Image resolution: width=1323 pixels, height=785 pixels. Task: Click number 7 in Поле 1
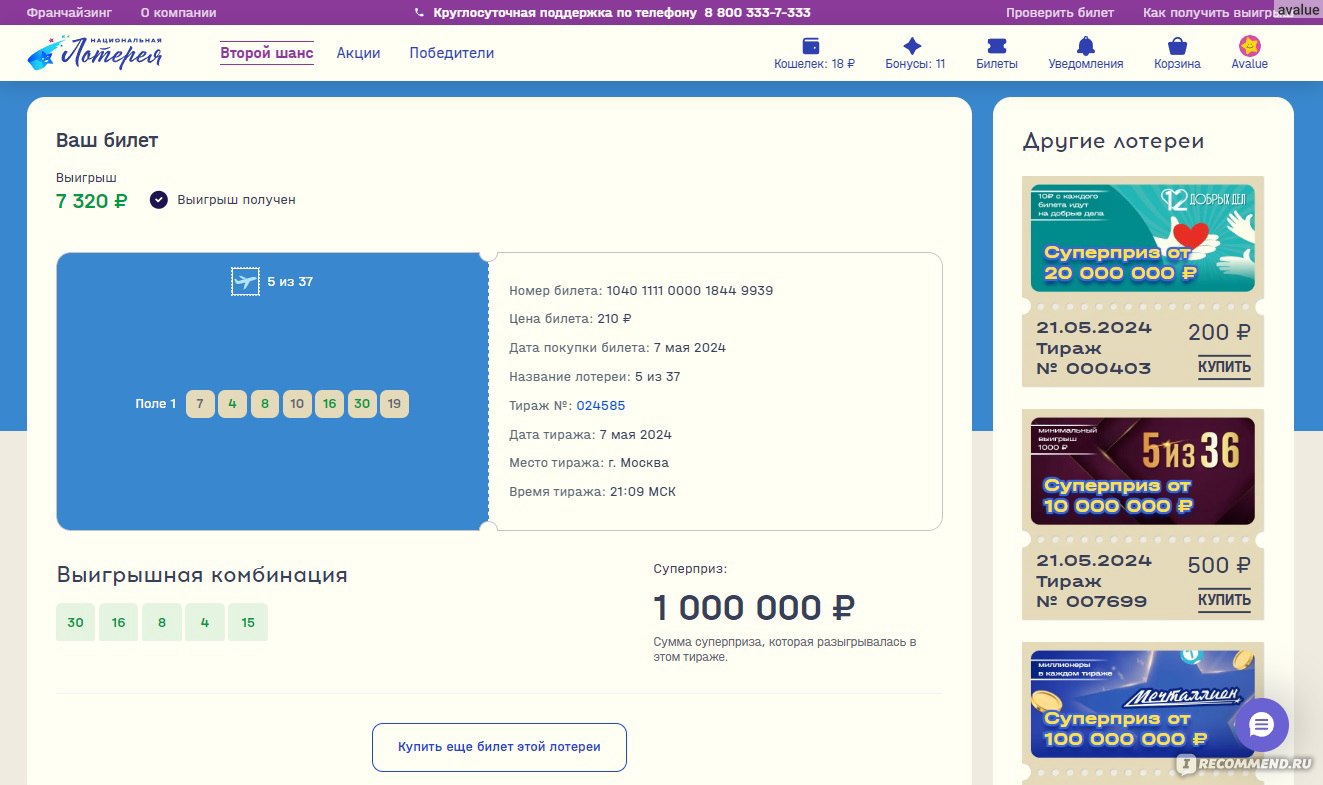coord(200,404)
